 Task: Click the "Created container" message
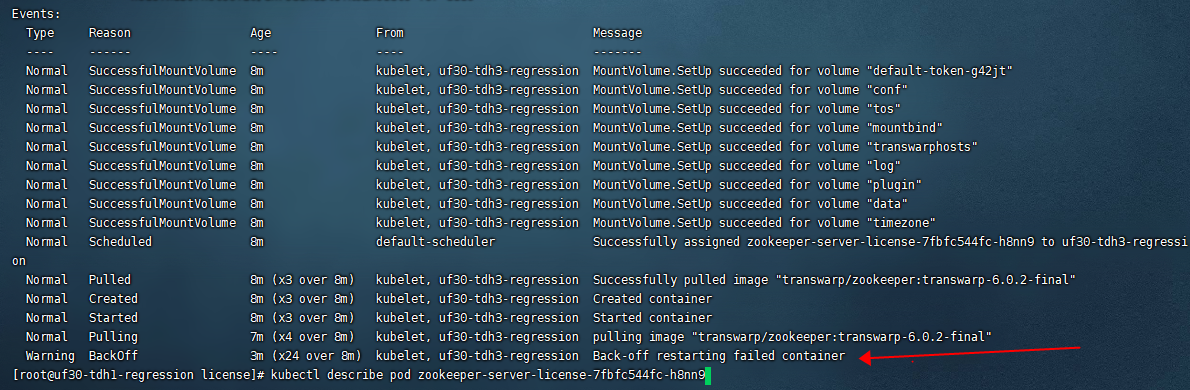652,299
